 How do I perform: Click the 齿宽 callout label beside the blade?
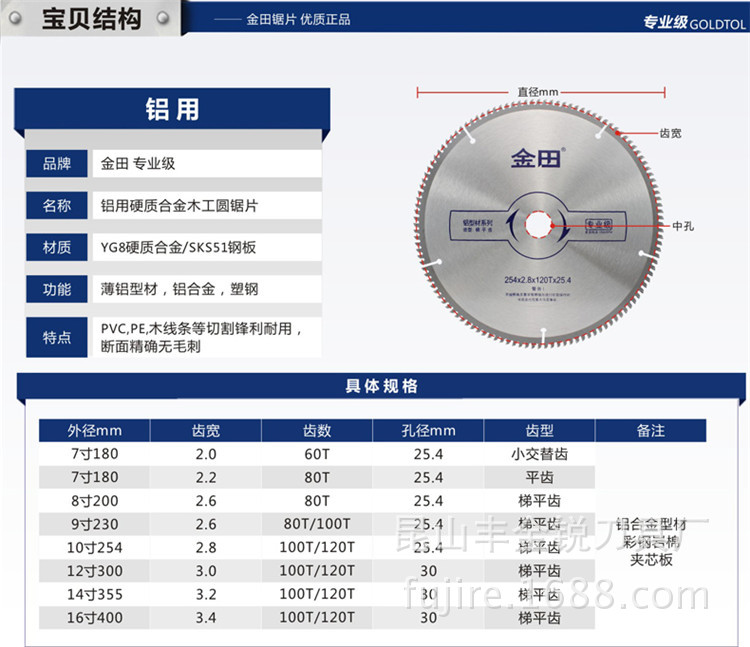pos(670,133)
